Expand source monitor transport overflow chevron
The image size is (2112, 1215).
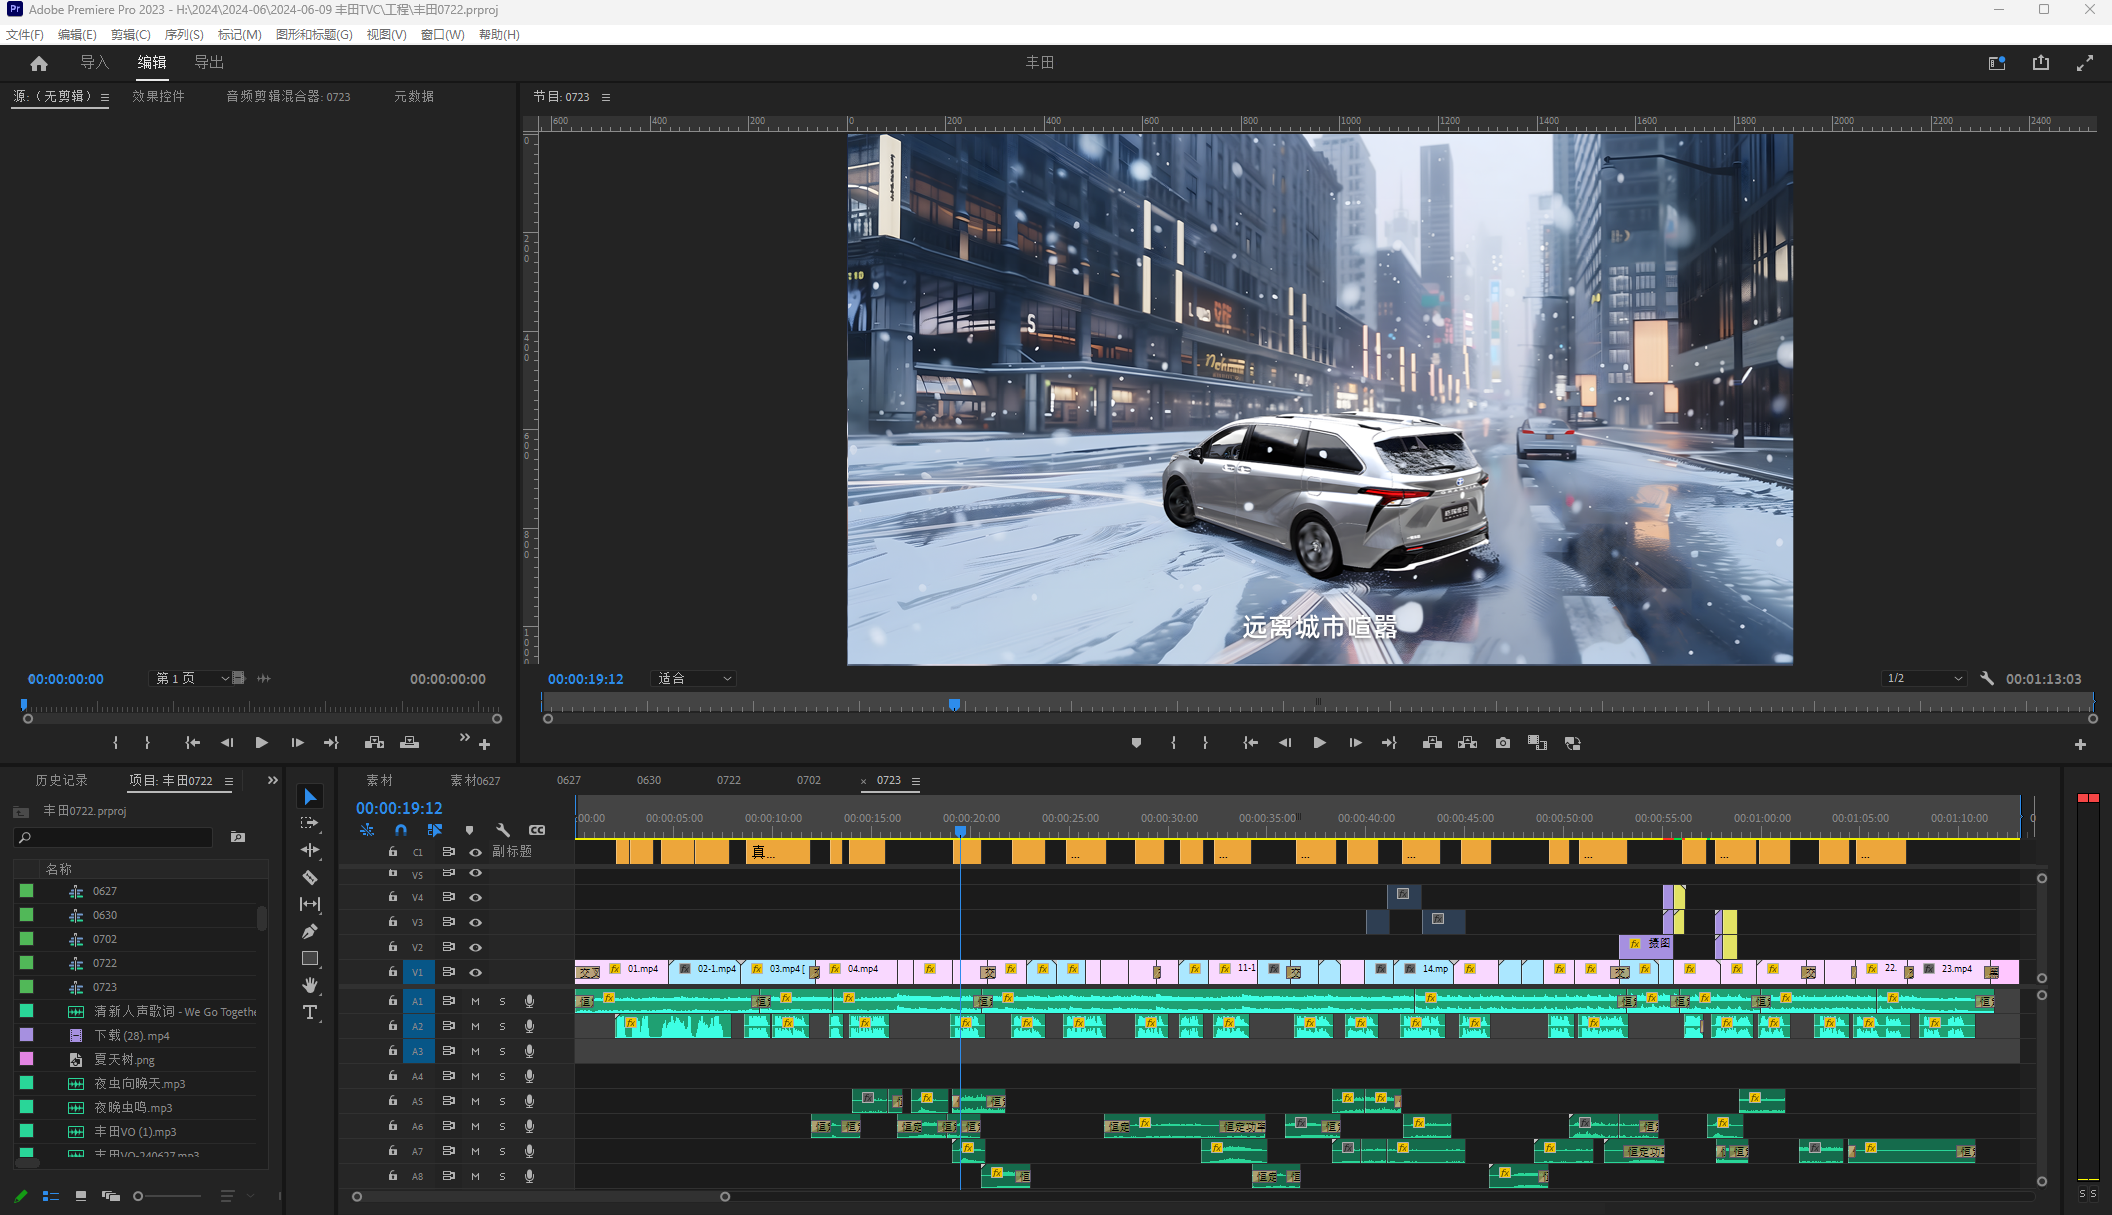click(x=464, y=737)
